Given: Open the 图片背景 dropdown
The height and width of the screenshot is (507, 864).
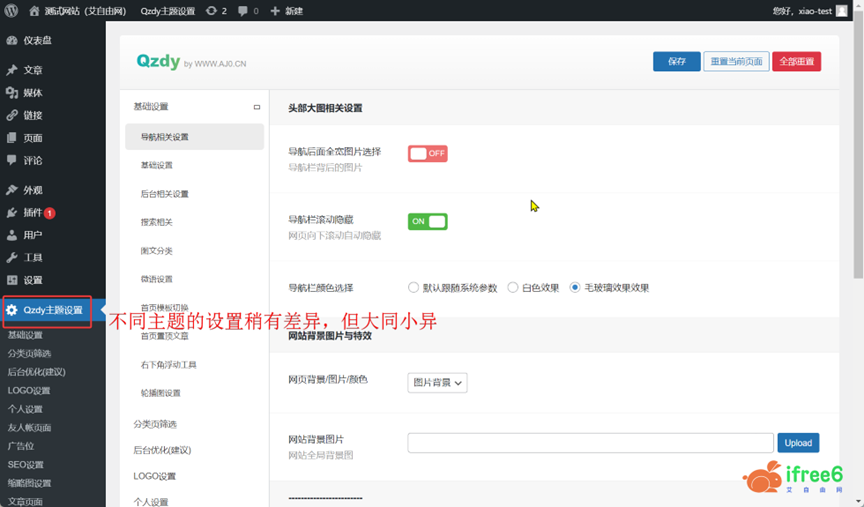Looking at the screenshot, I should point(438,382).
